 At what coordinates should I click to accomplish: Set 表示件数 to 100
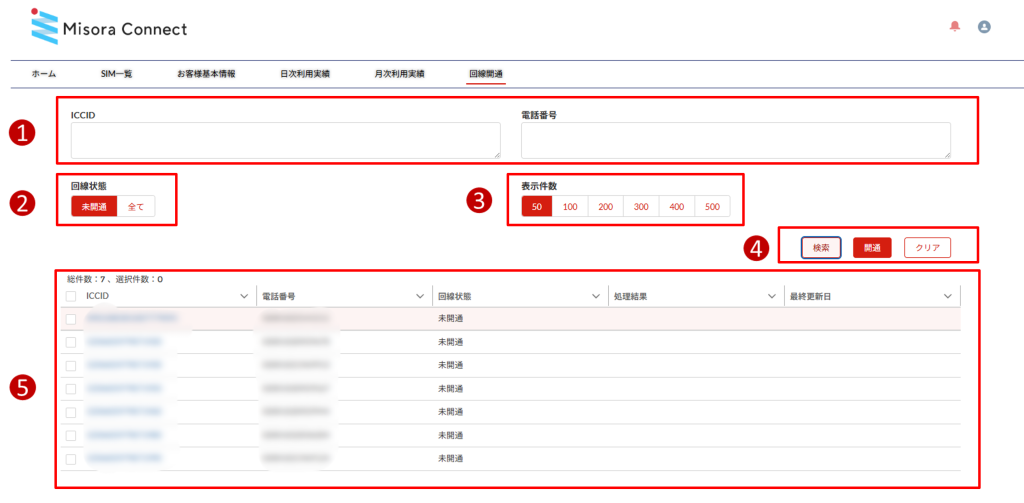571,206
